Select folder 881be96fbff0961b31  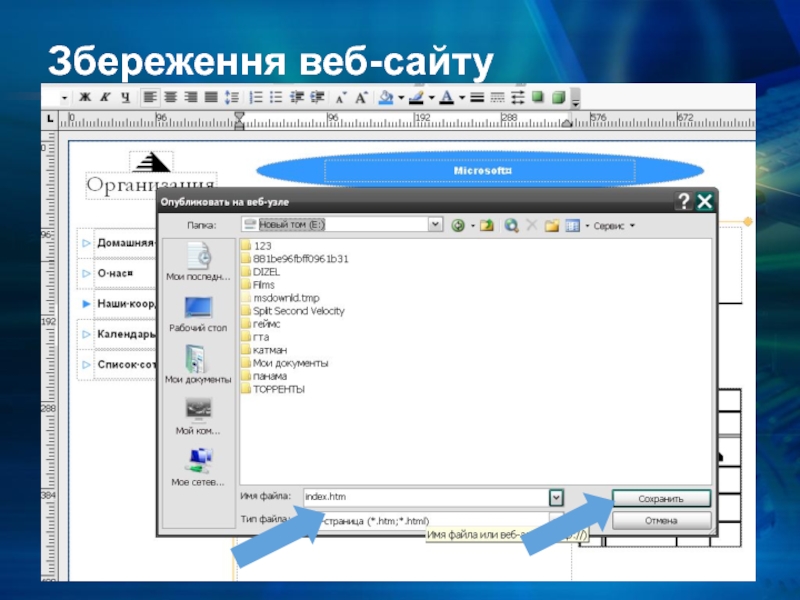(295, 259)
